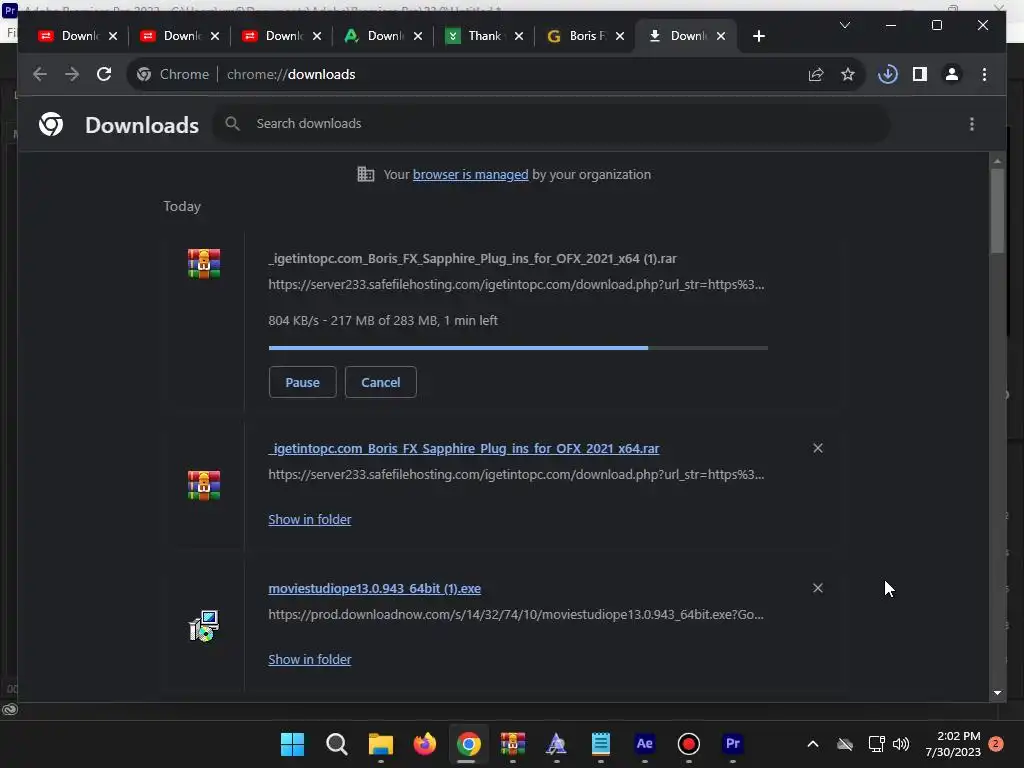Close the active Downloads tab
Image resolution: width=1024 pixels, height=768 pixels.
[x=721, y=36]
